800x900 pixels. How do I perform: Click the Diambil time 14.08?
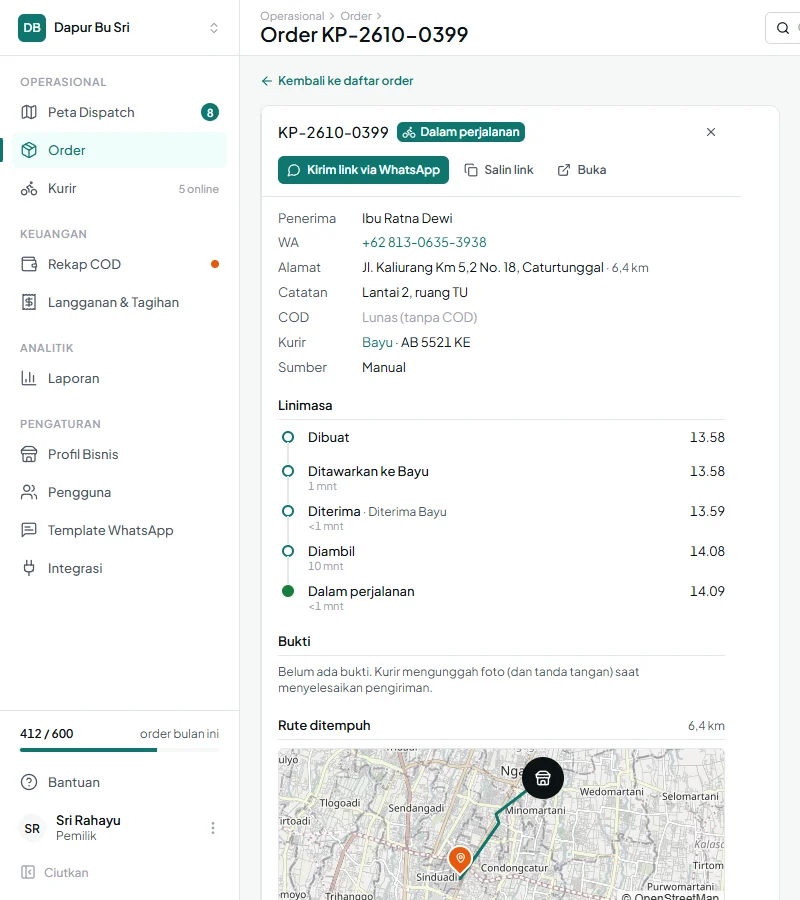(x=707, y=551)
